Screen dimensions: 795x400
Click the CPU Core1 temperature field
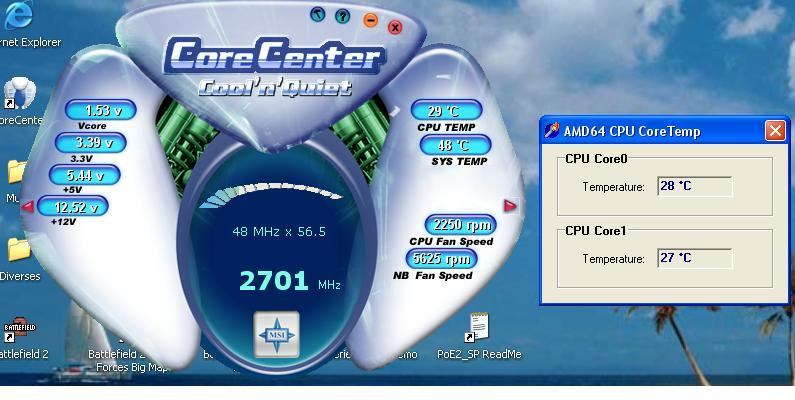tap(695, 258)
